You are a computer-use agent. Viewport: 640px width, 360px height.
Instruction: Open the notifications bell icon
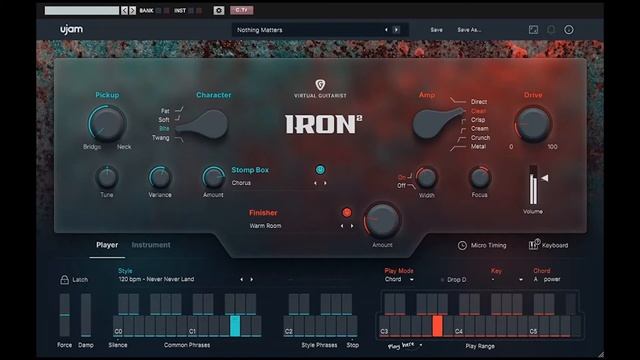[551, 29]
